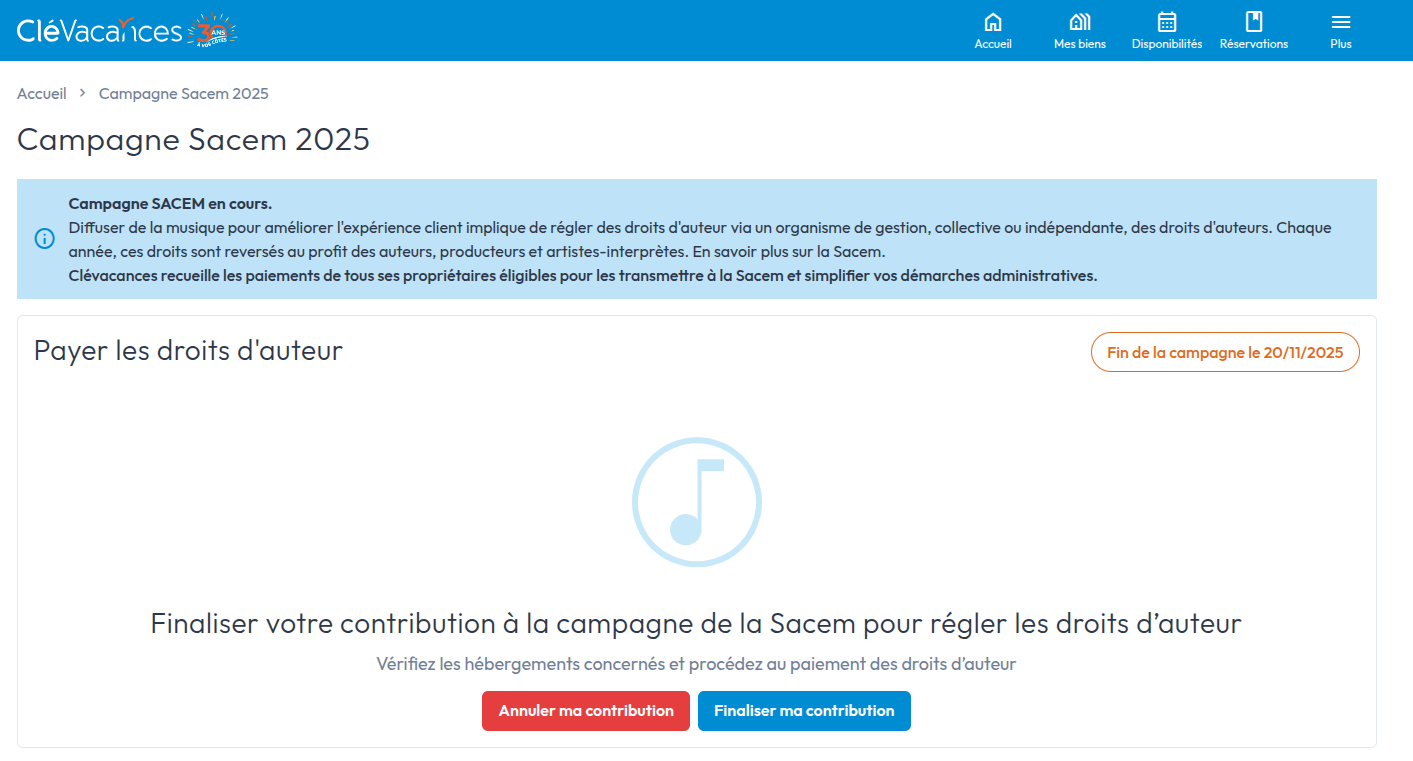Click Vérifiez les hébergements concernés subtitle
Viewport: 1413px width, 761px height.
696,663
